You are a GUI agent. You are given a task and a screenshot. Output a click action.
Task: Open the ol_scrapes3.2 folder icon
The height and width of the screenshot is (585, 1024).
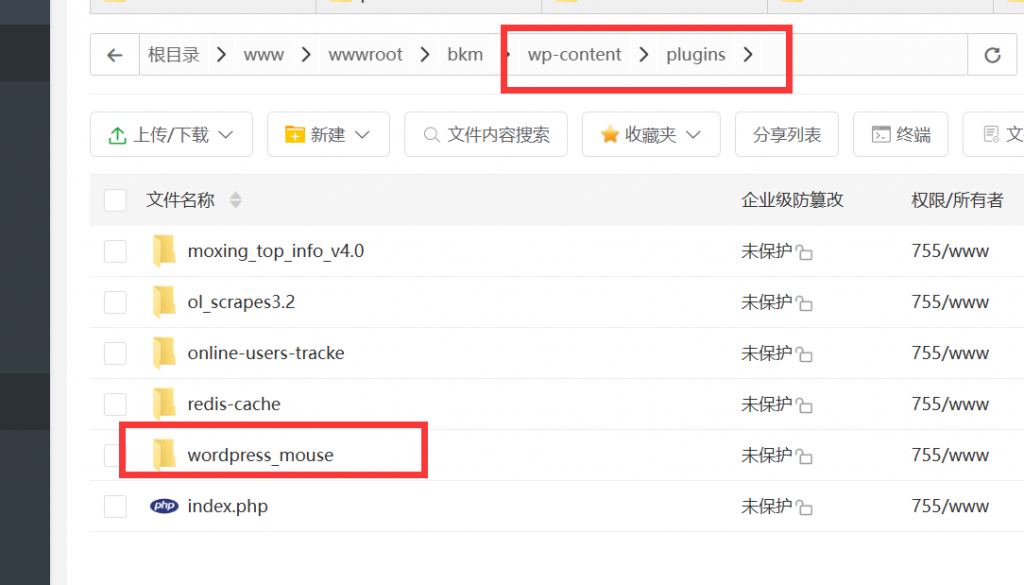pos(164,302)
